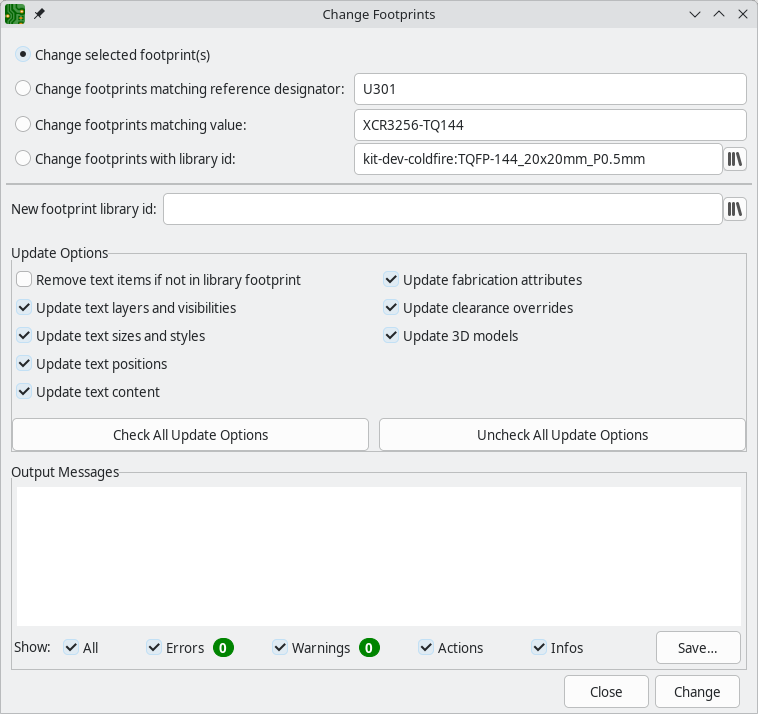Toggle the Errors filter checkbox
This screenshot has width=758, height=714.
click(x=154, y=648)
